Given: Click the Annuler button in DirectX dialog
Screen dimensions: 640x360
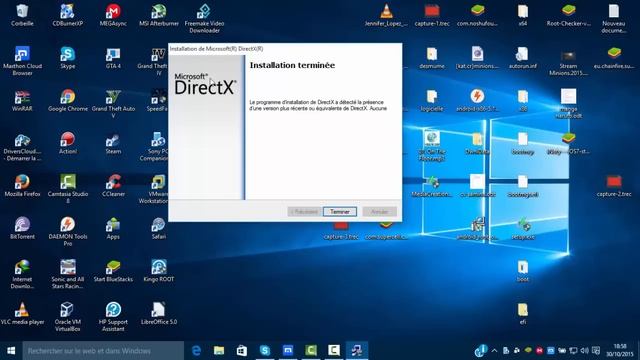Looking at the screenshot, I should tap(379, 211).
